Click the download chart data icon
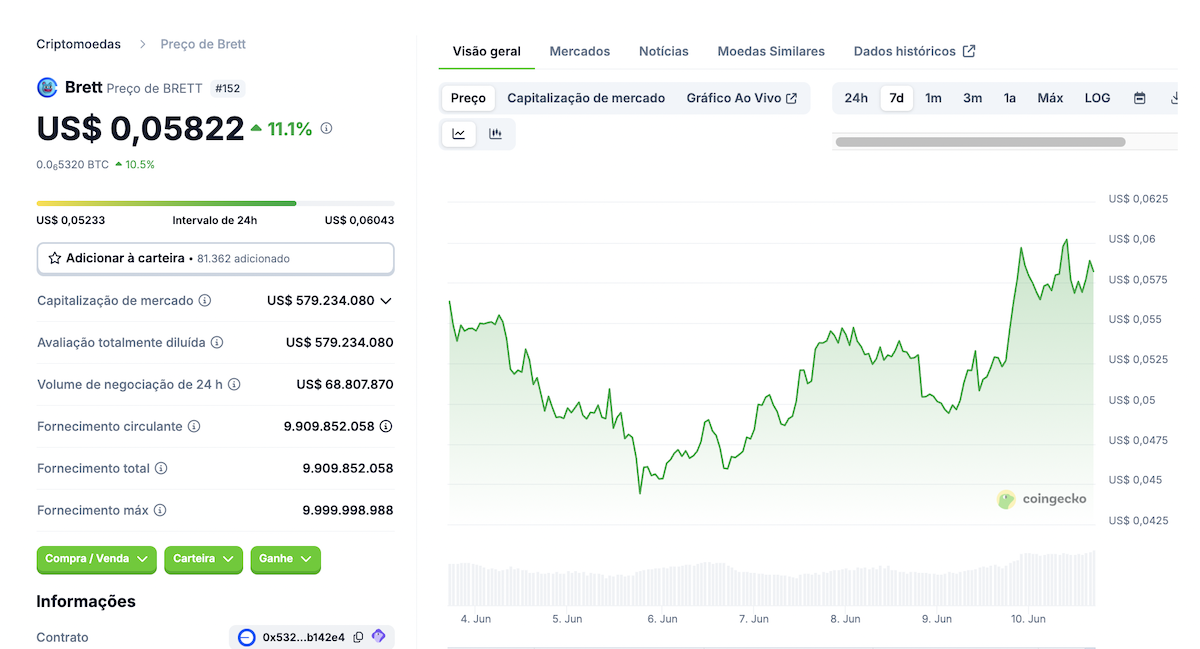 click(1174, 98)
